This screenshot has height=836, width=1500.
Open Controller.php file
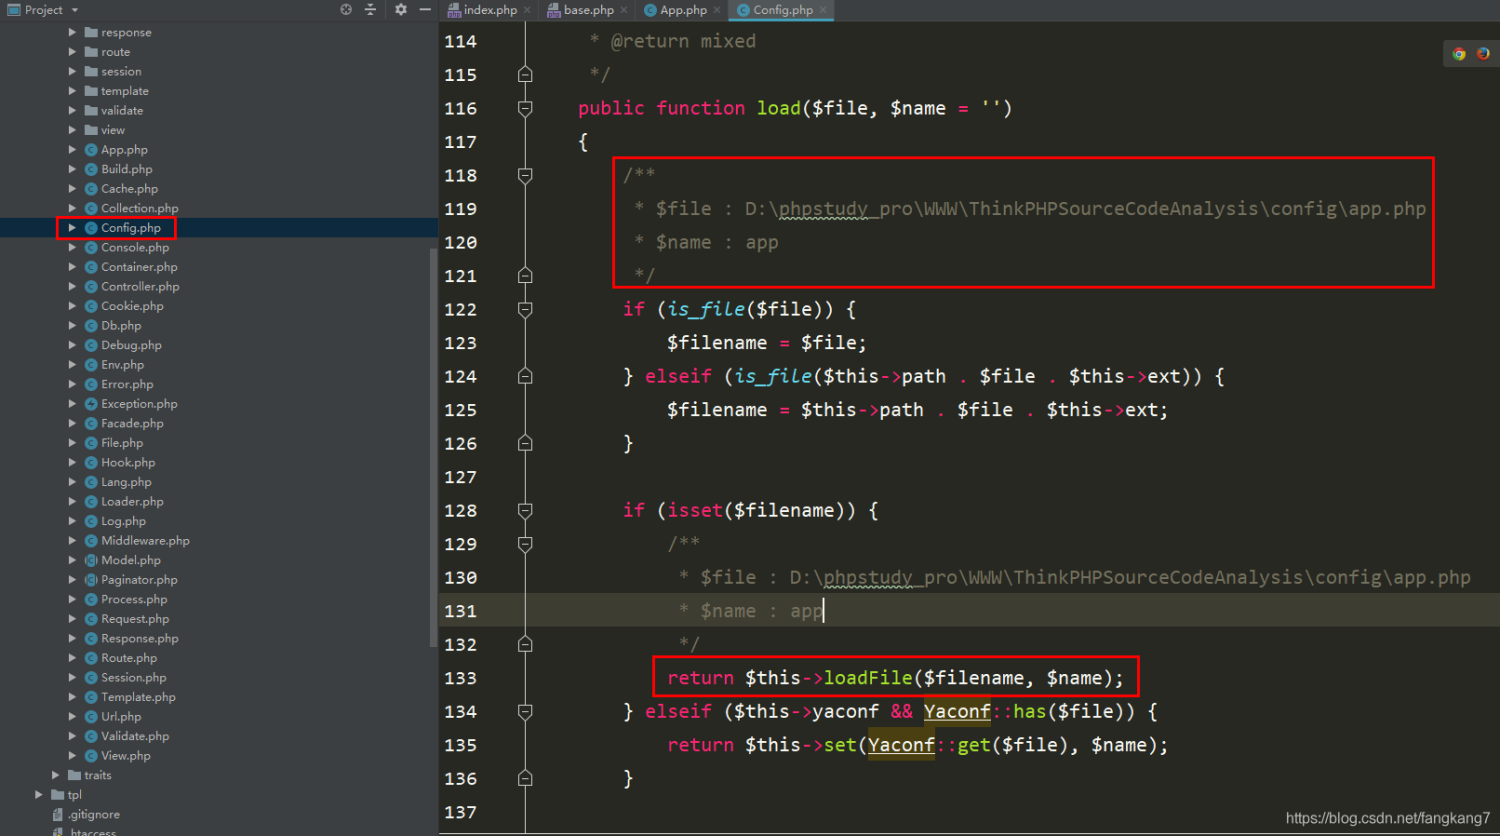point(140,287)
